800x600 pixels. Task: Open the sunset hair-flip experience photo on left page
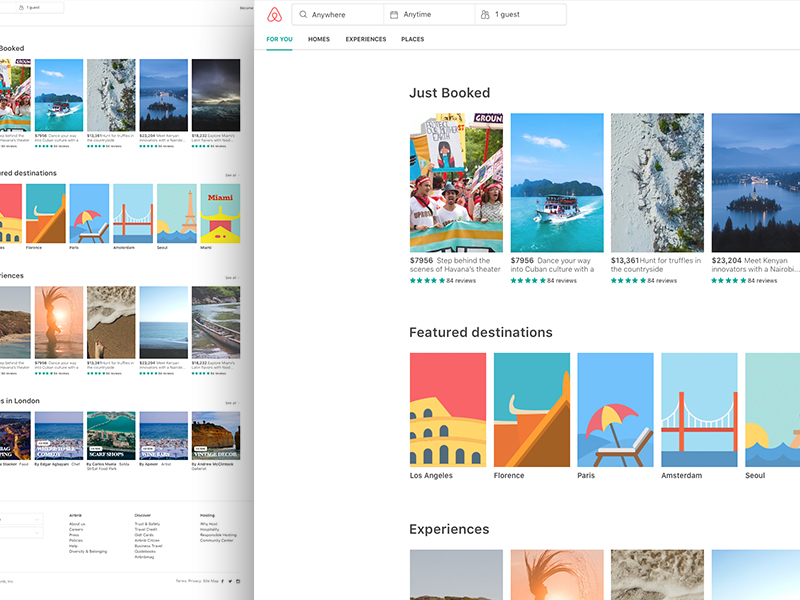coord(59,322)
